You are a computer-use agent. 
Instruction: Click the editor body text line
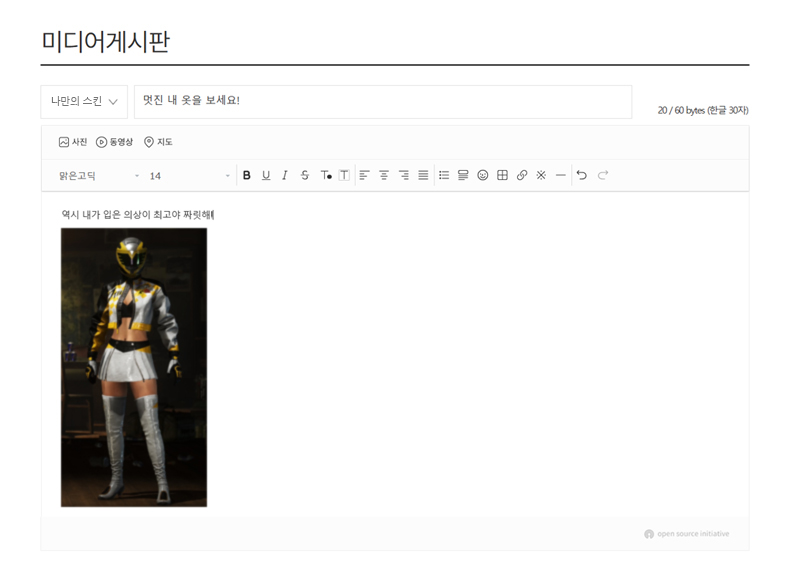tap(138, 214)
